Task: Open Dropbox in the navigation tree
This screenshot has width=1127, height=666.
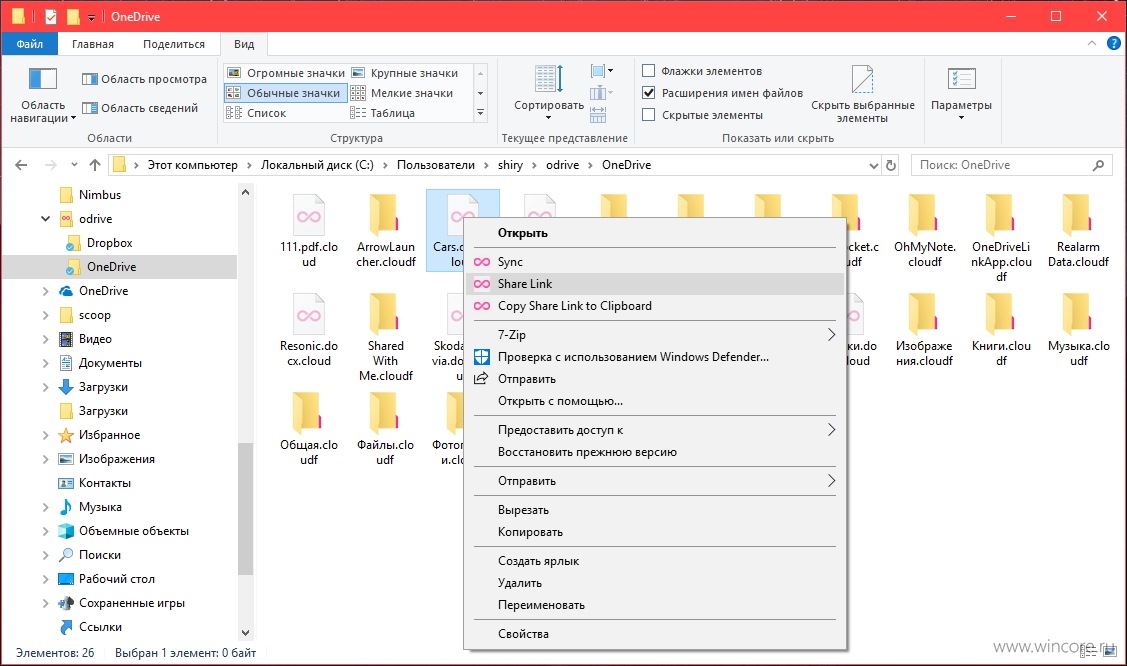Action: point(109,243)
